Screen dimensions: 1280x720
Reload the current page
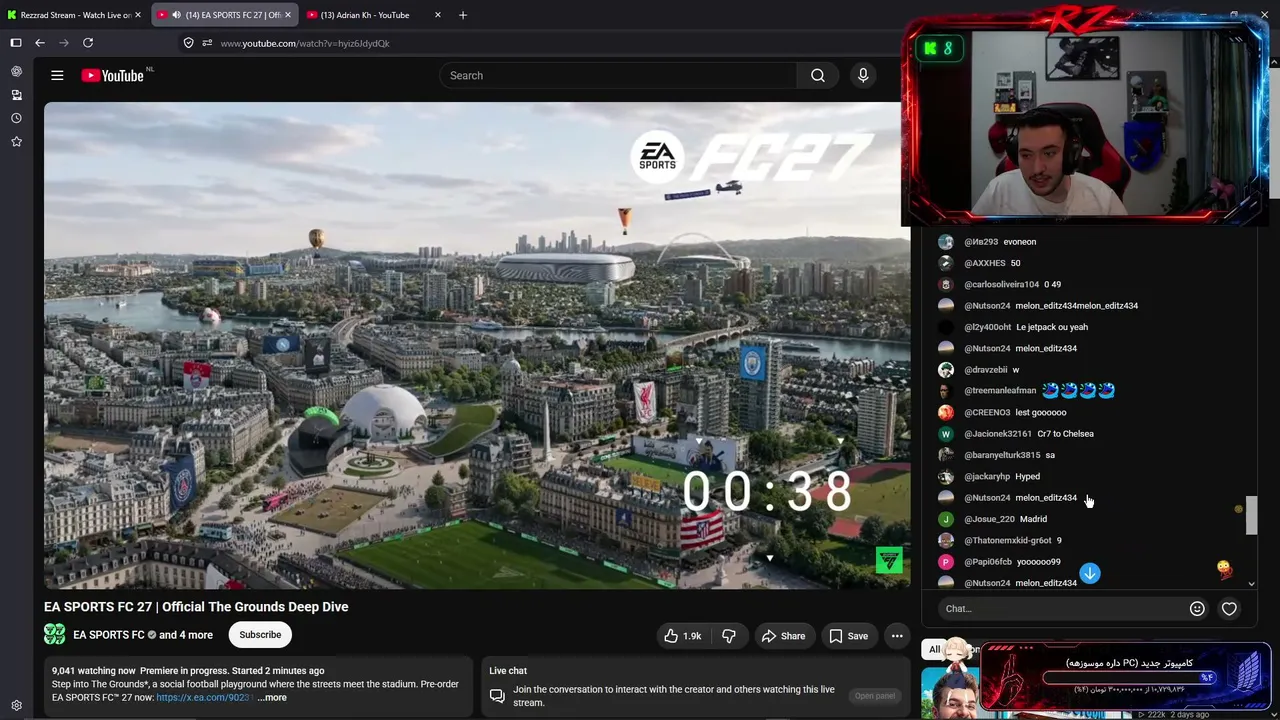[88, 43]
